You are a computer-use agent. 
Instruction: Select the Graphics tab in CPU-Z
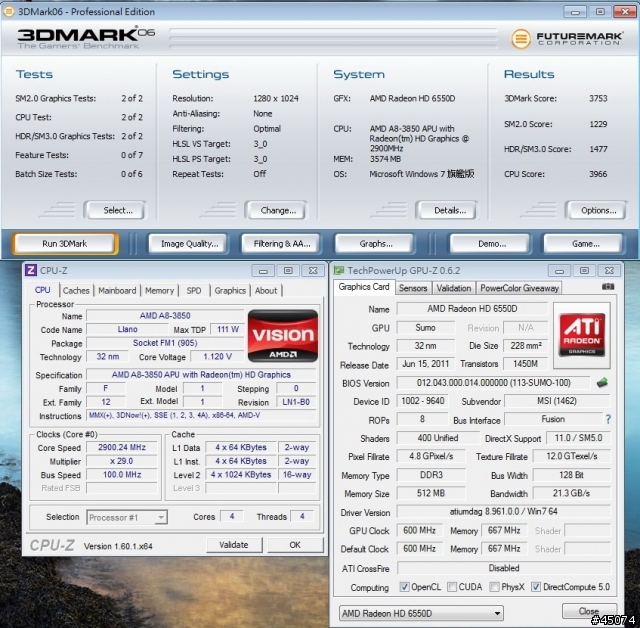pyautogui.click(x=230, y=291)
